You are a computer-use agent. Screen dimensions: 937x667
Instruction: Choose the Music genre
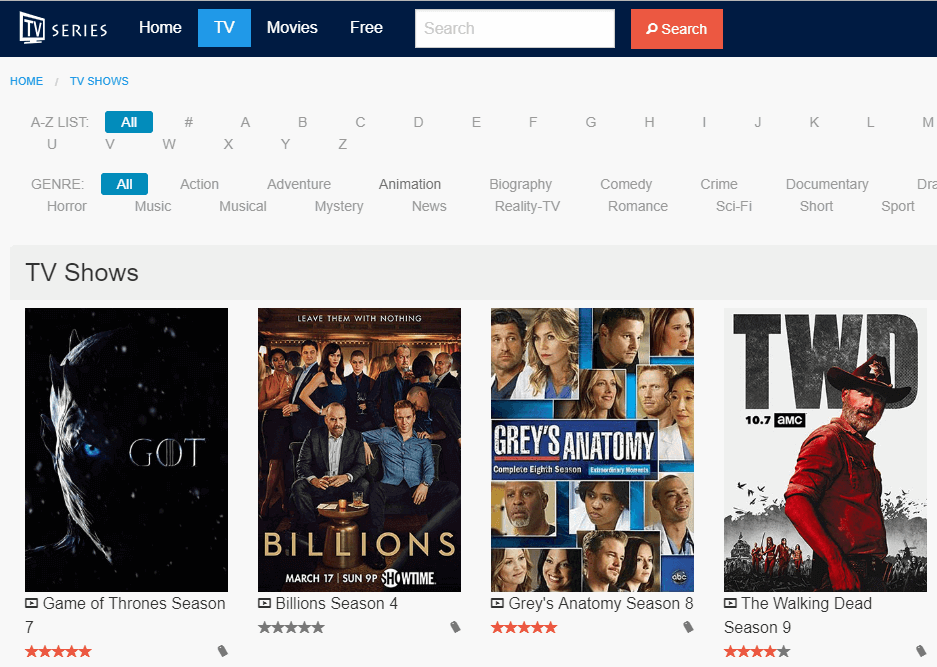(x=153, y=206)
